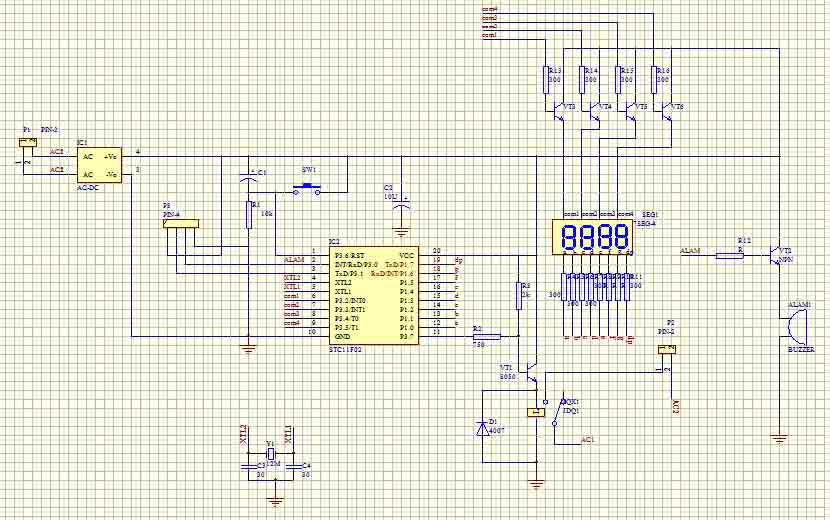Click the AC2 net label below P2

tap(675, 406)
